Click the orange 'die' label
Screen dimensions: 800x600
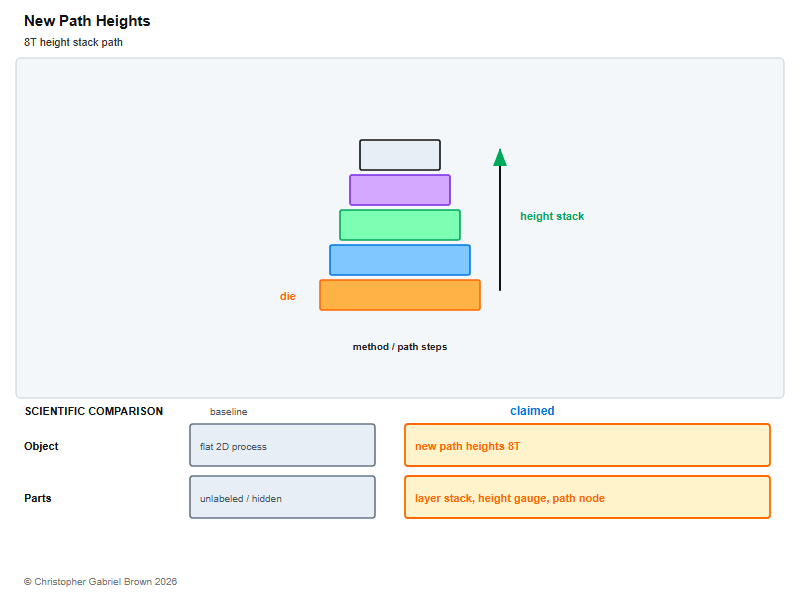click(288, 296)
